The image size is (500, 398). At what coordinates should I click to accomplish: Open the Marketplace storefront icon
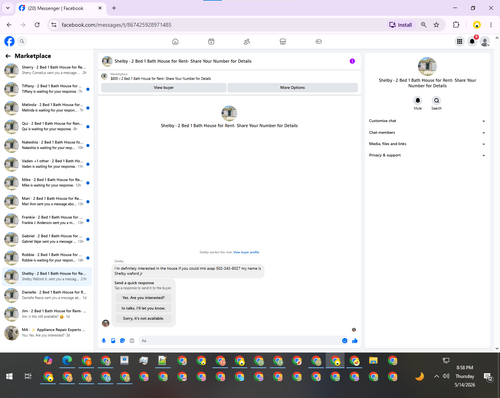pos(283,42)
